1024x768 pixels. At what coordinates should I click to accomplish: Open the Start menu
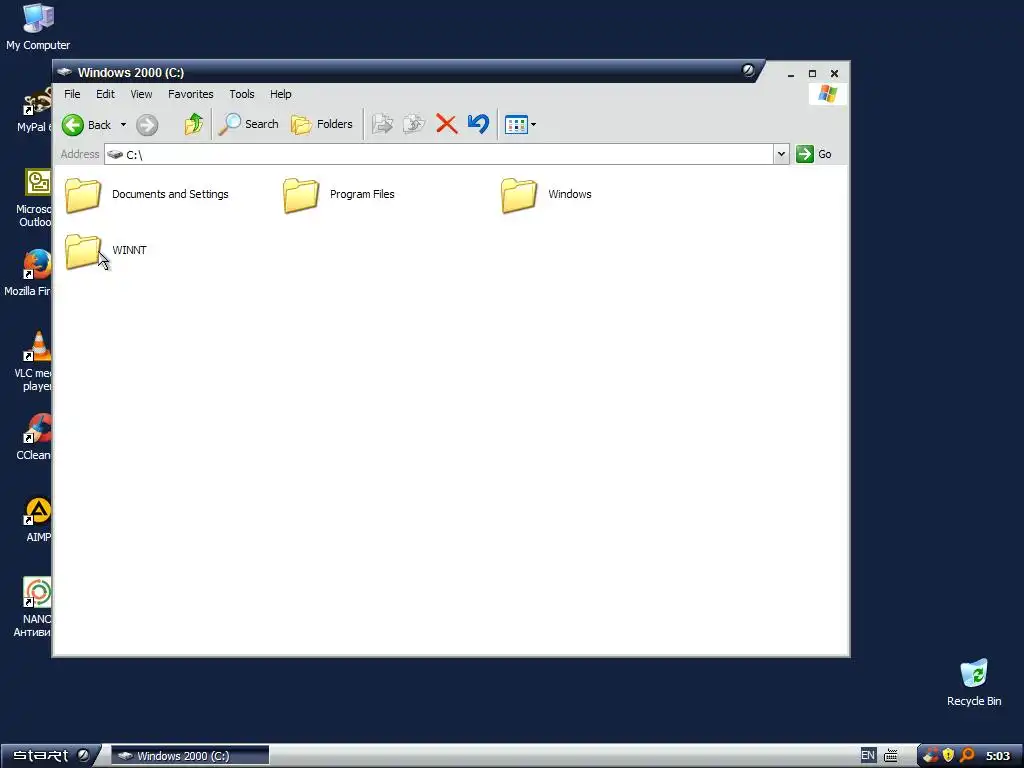coord(51,756)
